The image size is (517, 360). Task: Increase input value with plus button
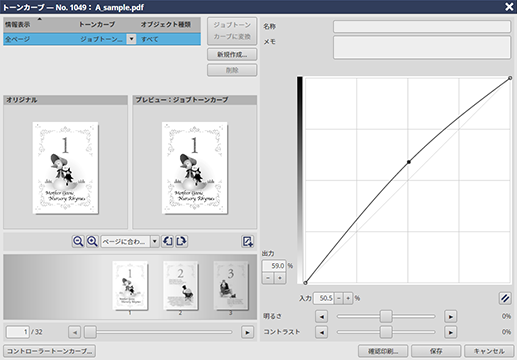[348, 298]
